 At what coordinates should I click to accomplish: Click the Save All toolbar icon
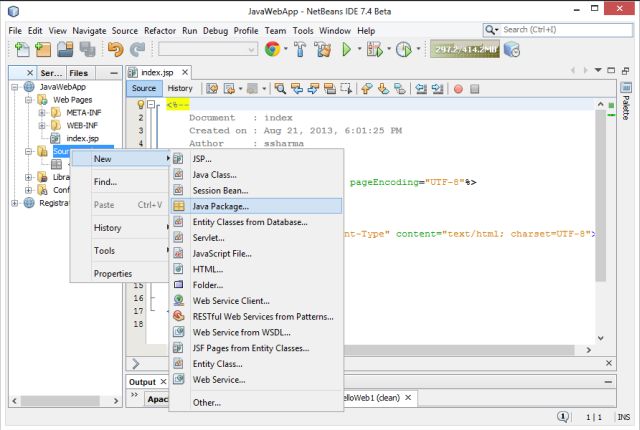(x=87, y=49)
